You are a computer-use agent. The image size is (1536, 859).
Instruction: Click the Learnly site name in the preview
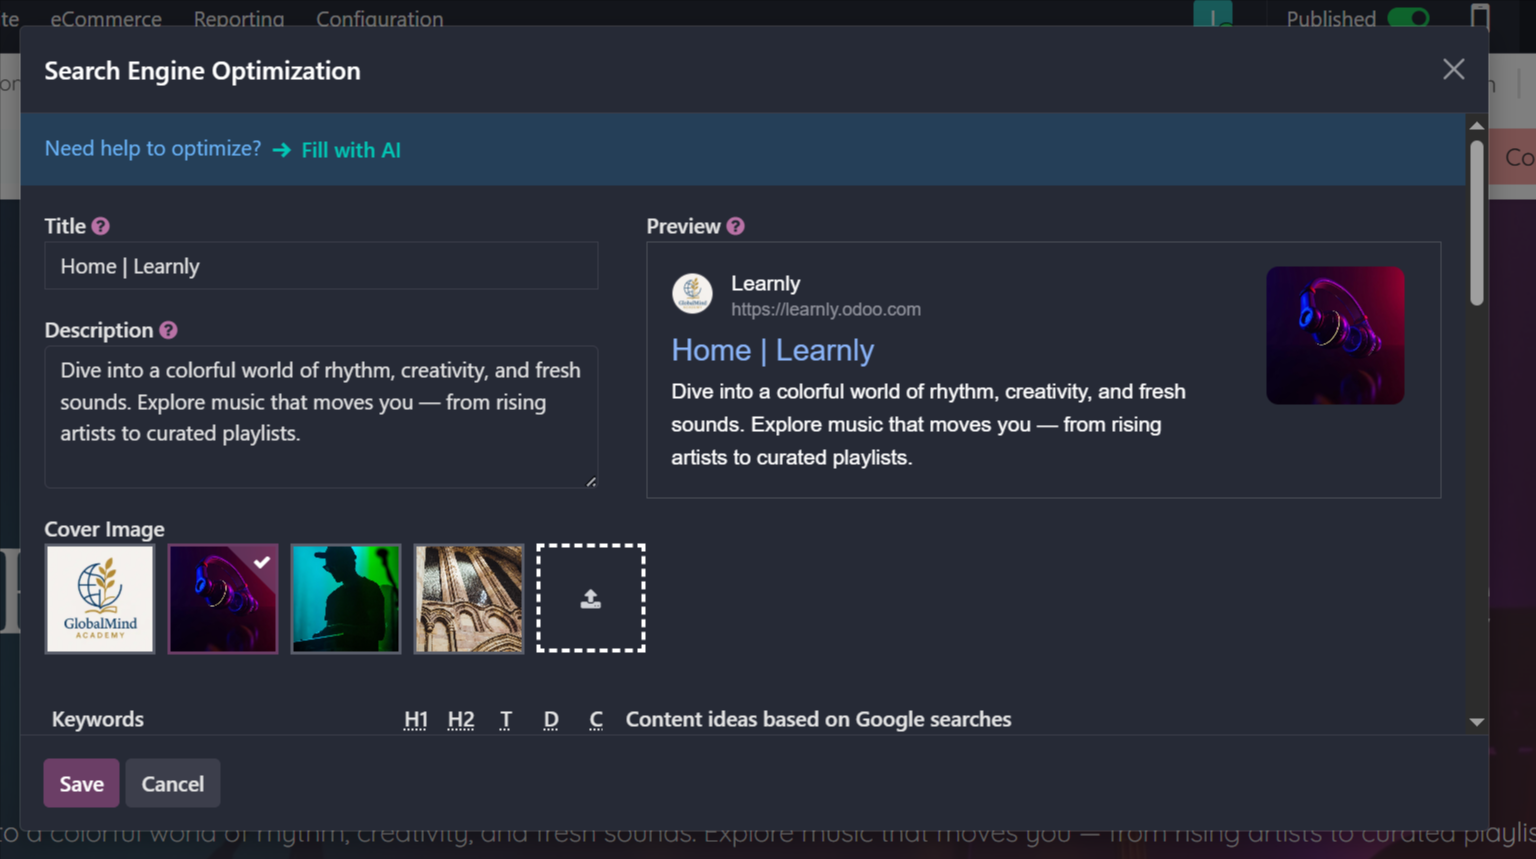(x=766, y=284)
